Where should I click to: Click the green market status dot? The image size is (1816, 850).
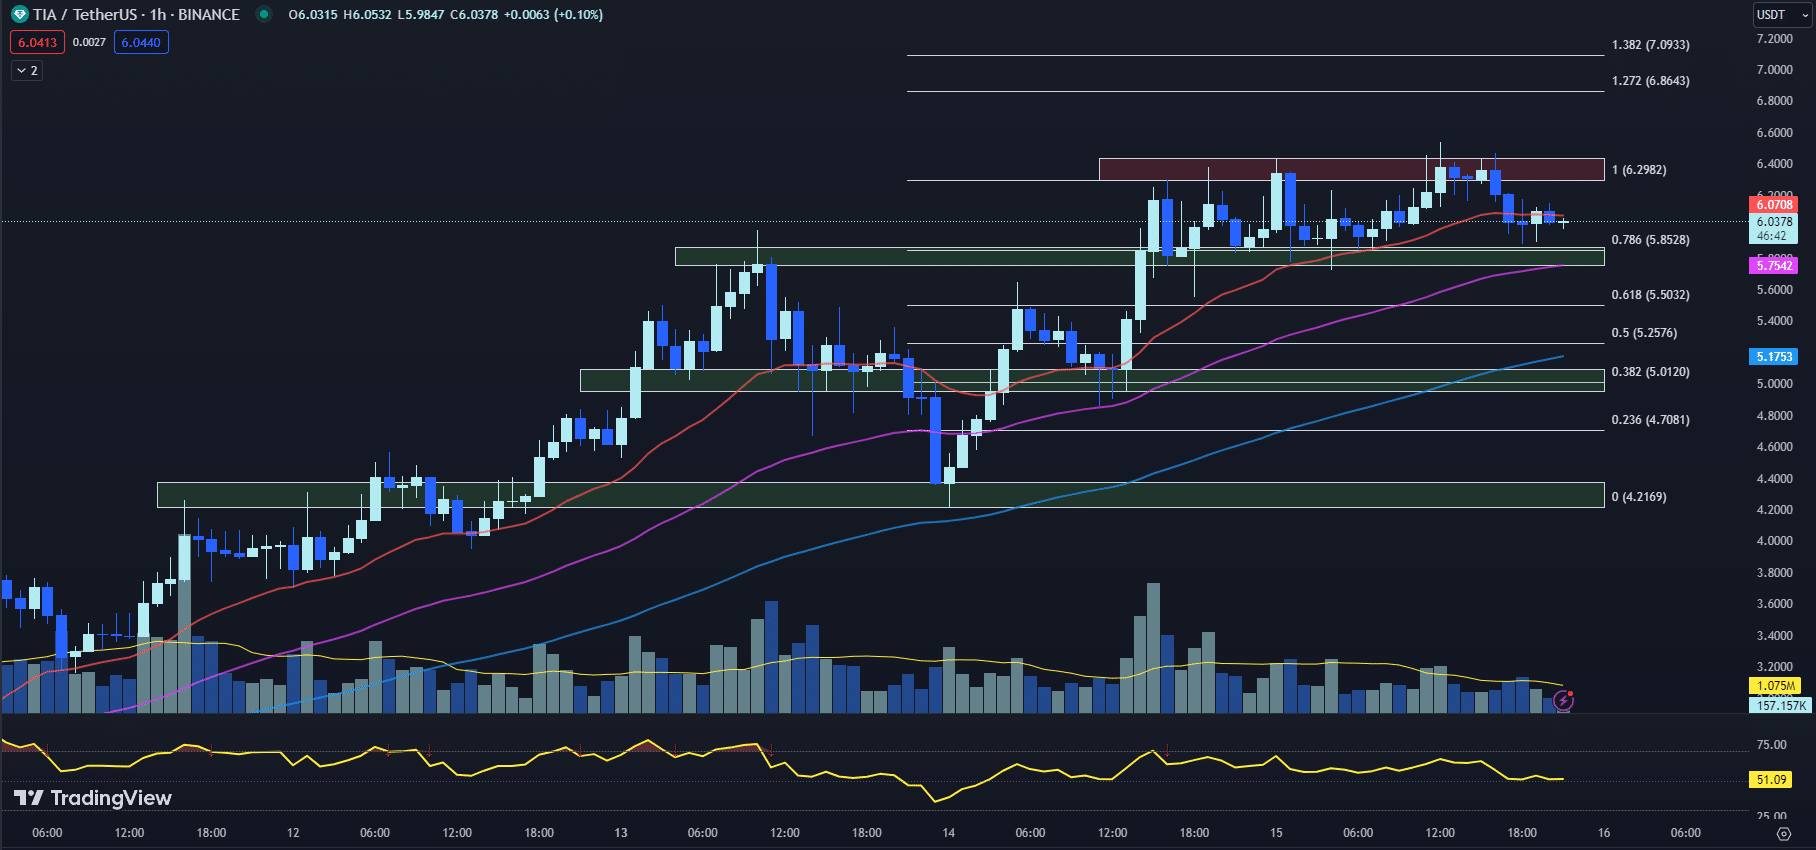(x=264, y=14)
